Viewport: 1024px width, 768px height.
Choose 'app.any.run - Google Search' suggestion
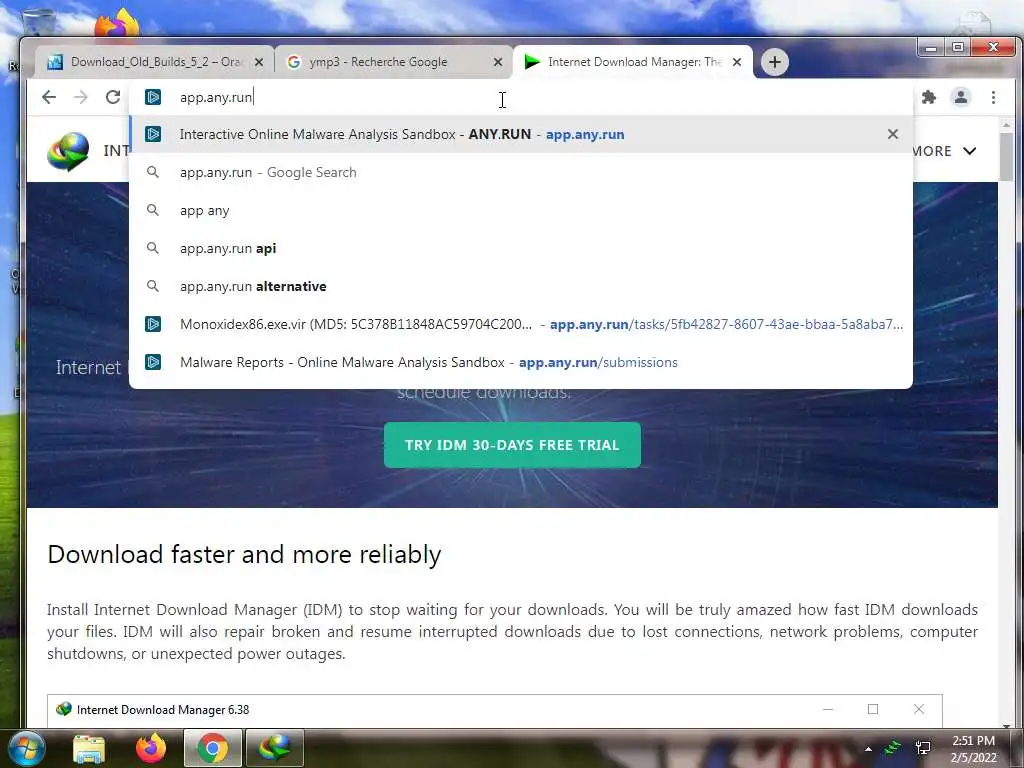coord(521,172)
